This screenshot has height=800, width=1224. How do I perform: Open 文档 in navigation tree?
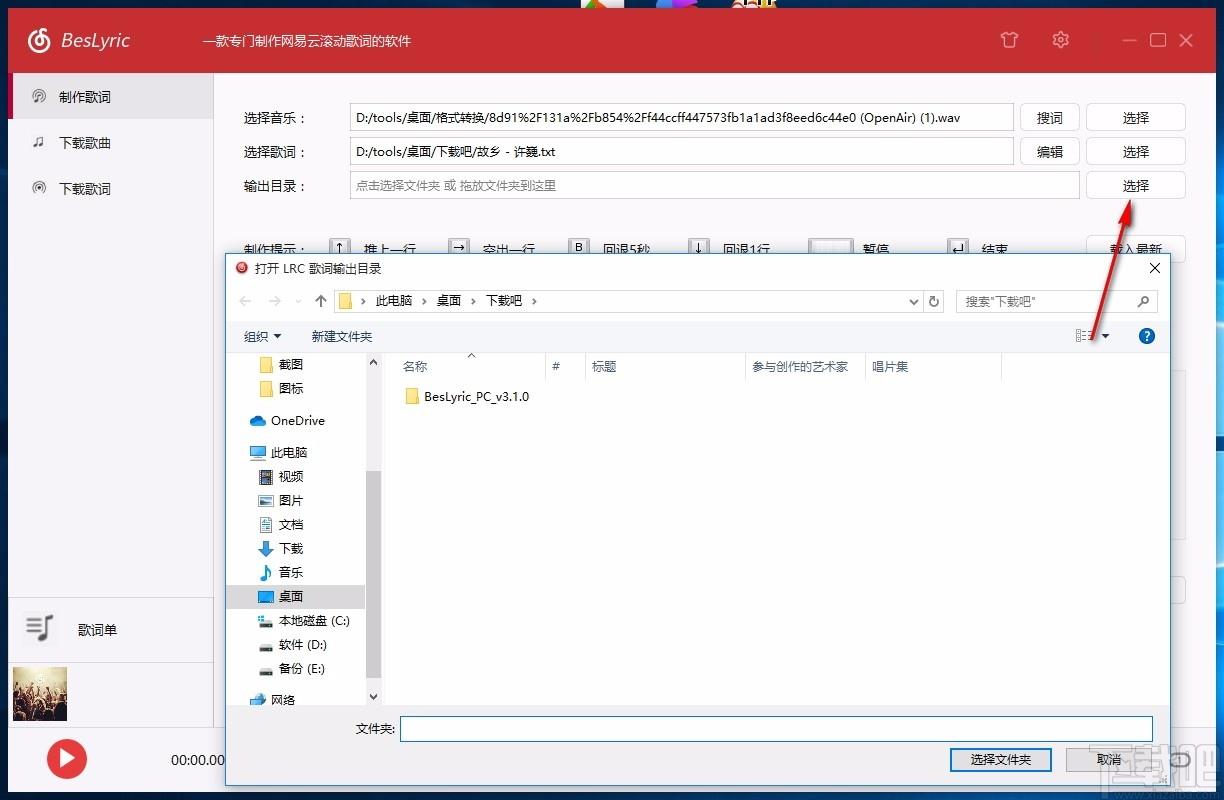pos(281,525)
